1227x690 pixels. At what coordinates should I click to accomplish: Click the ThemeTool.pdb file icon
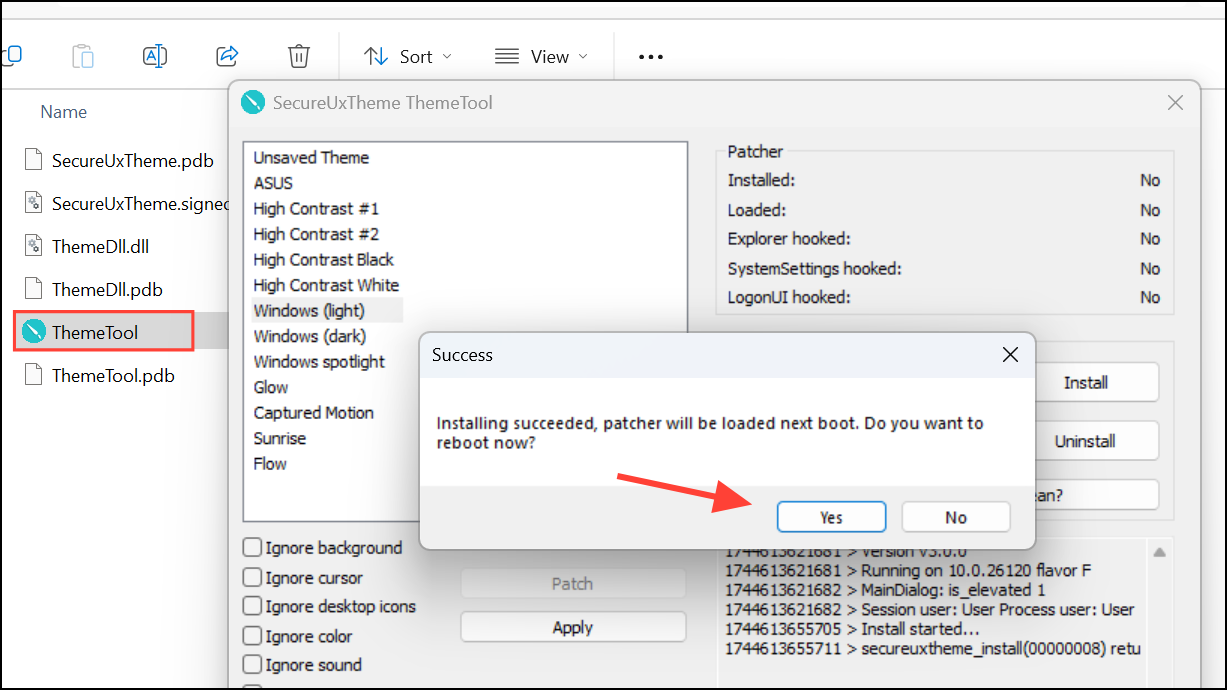(34, 375)
